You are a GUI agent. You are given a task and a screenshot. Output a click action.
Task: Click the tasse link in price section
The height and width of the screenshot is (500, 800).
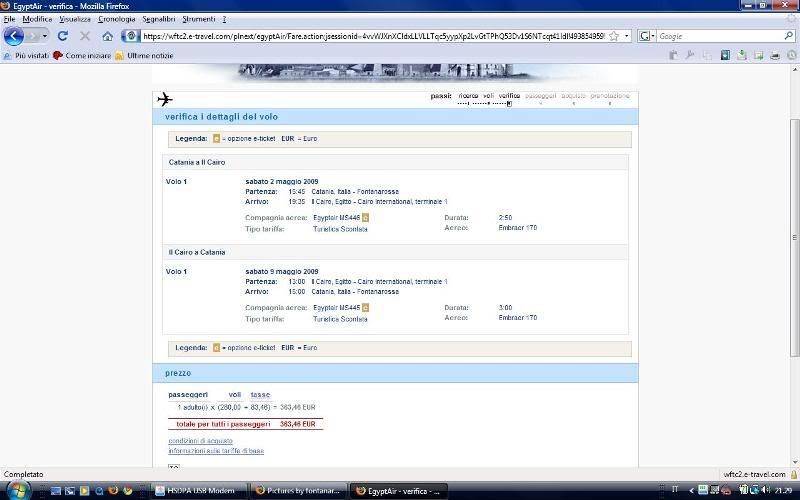tap(260, 395)
